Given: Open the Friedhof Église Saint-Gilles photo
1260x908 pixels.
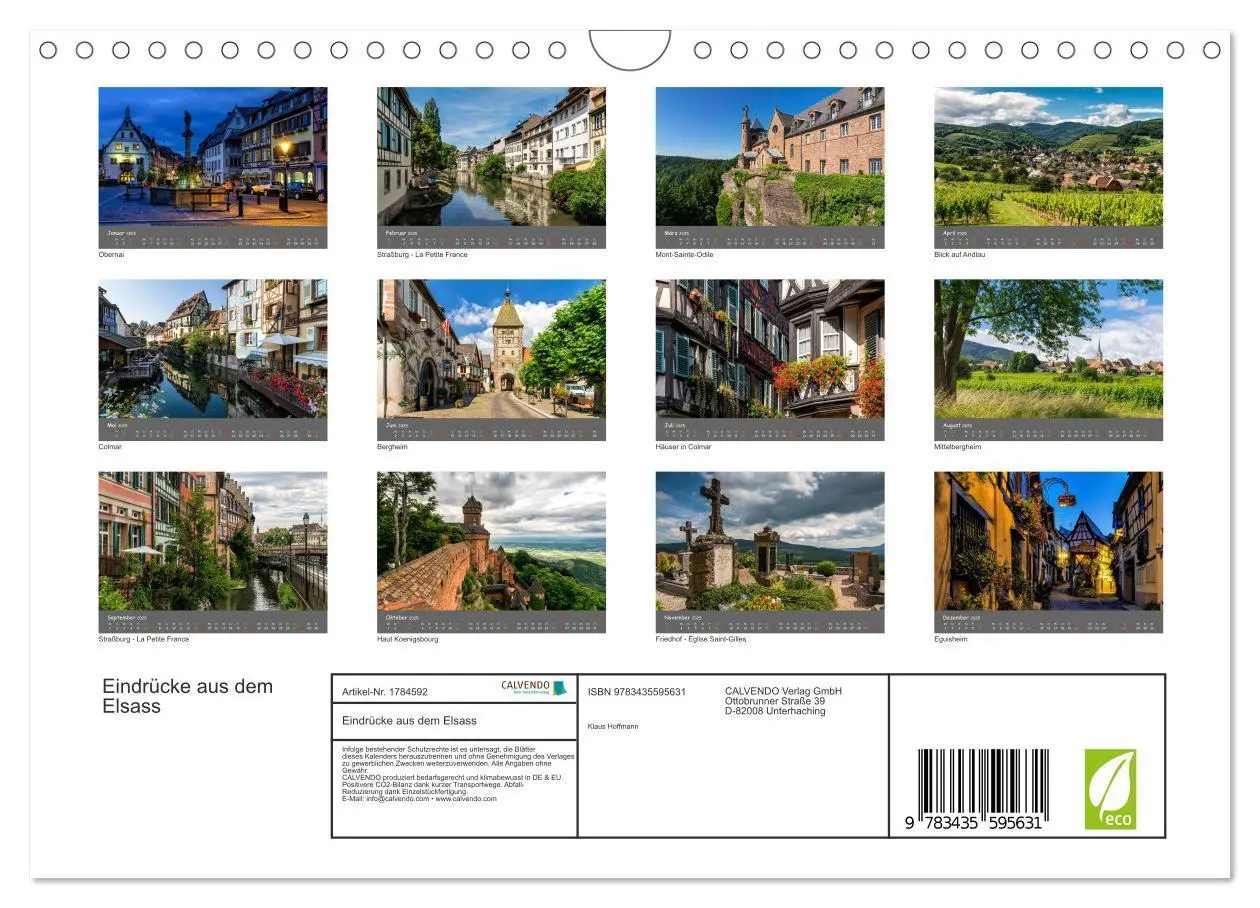Looking at the screenshot, I should pyautogui.click(x=770, y=541).
